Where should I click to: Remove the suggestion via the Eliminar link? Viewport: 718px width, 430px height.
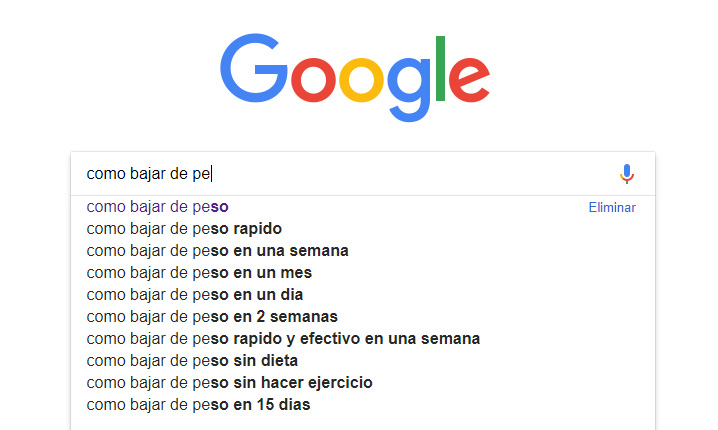click(x=612, y=207)
